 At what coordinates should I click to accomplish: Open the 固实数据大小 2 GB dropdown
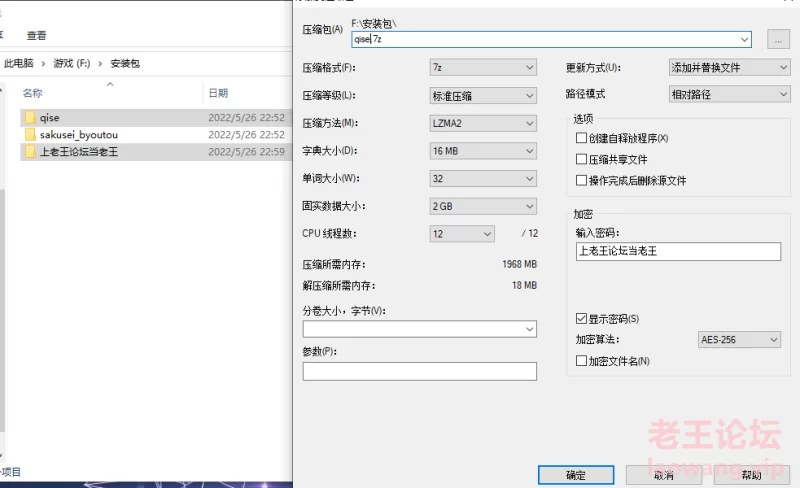tap(483, 206)
